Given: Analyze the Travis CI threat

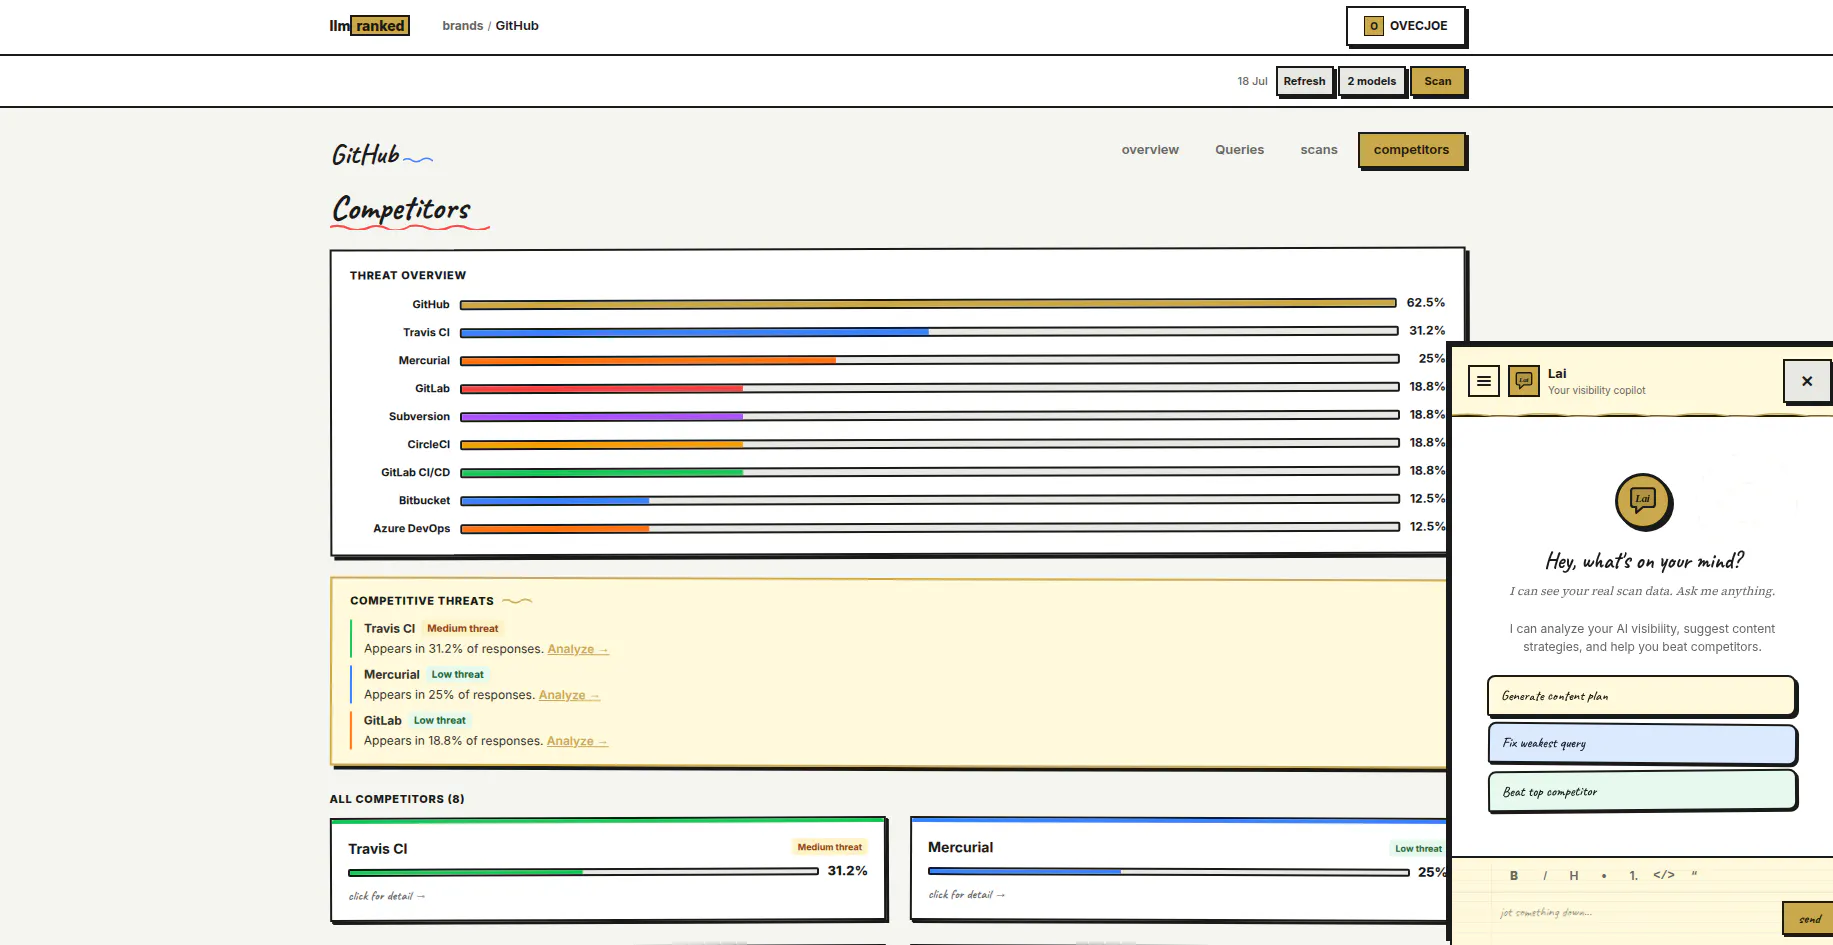Looking at the screenshot, I should 578,649.
